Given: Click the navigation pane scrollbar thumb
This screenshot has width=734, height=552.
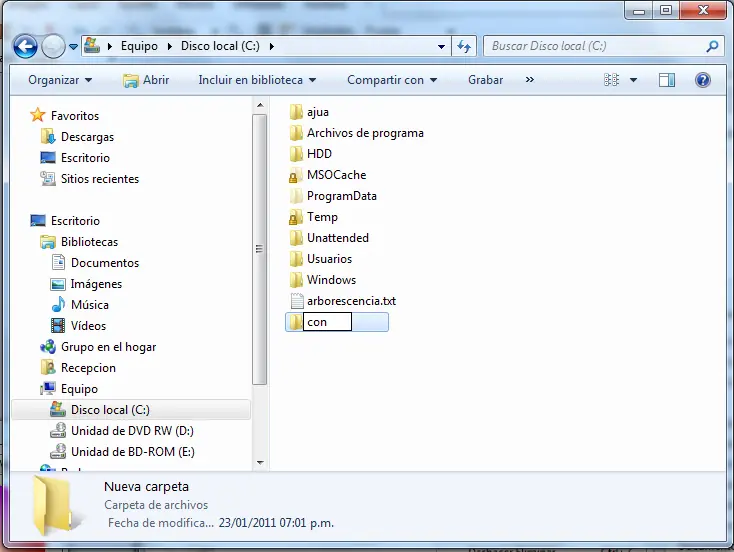Looking at the screenshot, I should (259, 249).
